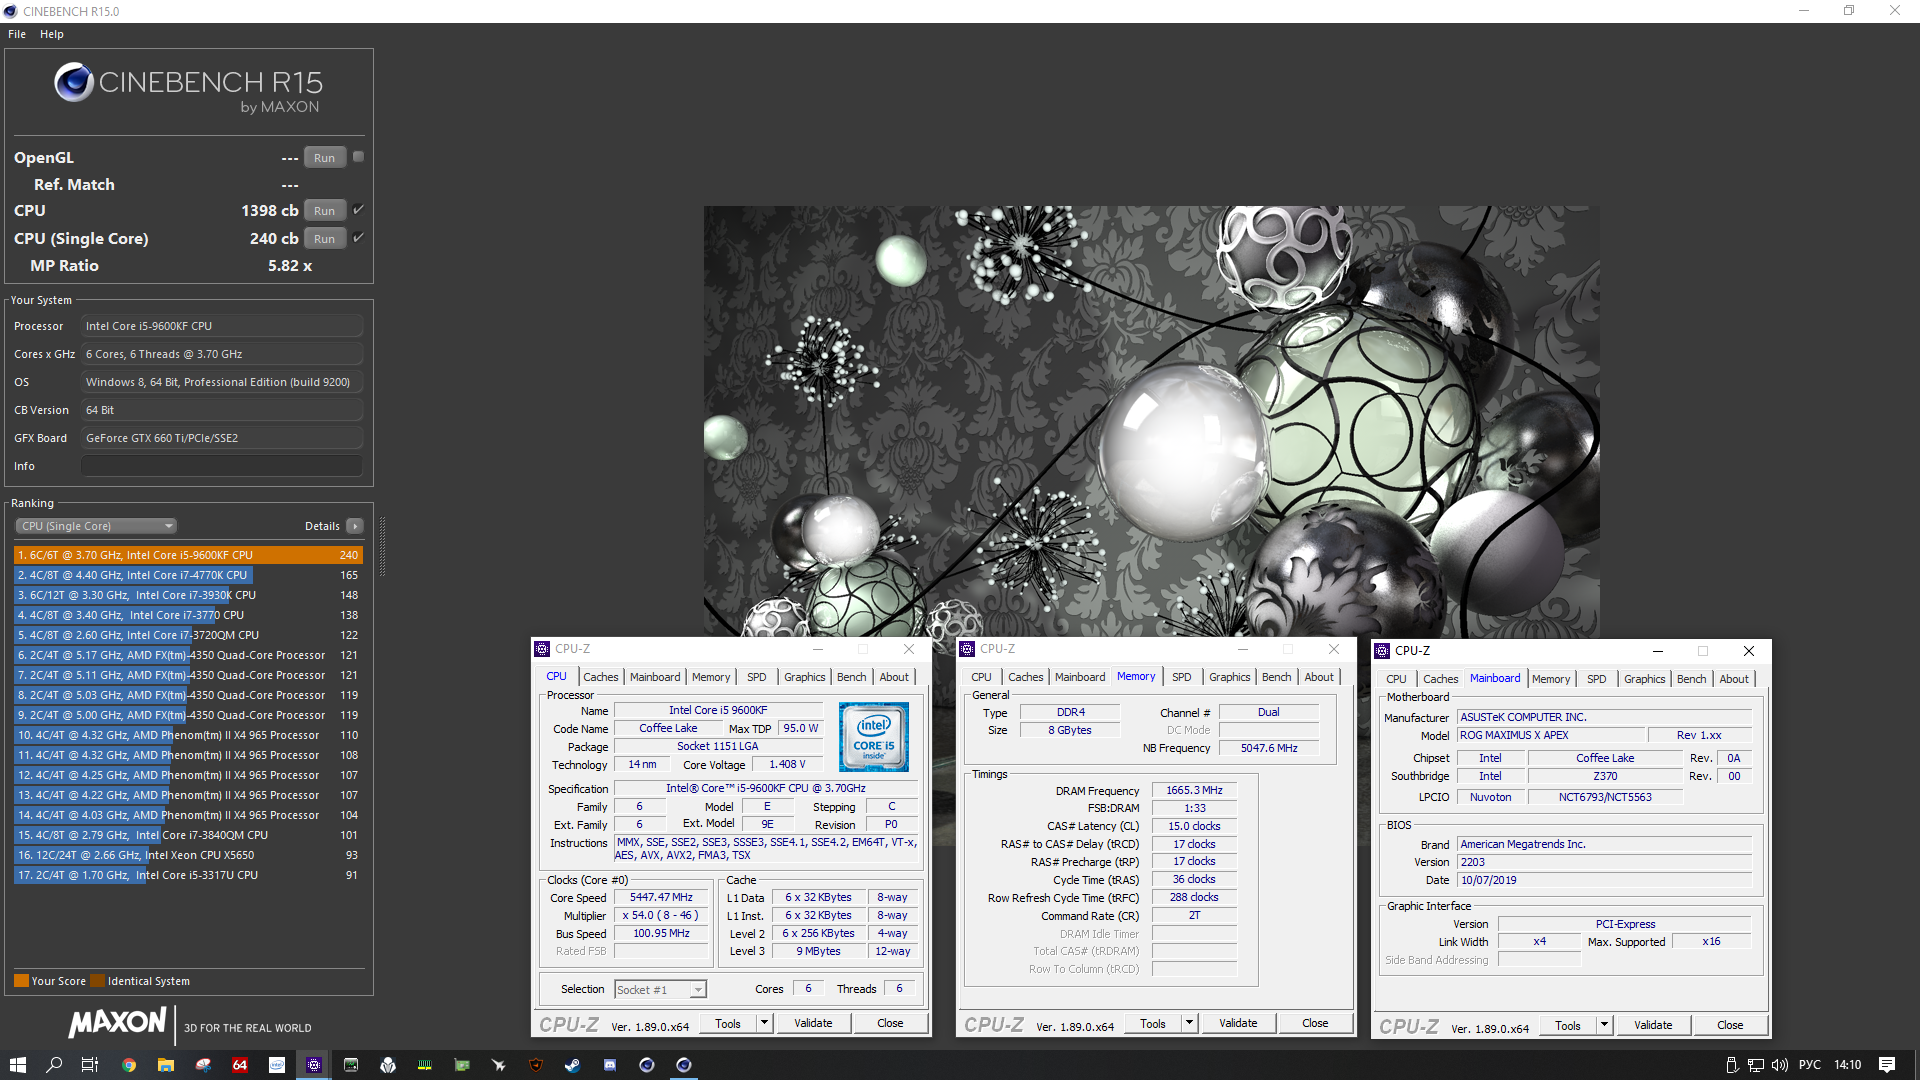Open Discord from the taskbar
Image resolution: width=1920 pixels, height=1080 pixels.
[x=610, y=1065]
